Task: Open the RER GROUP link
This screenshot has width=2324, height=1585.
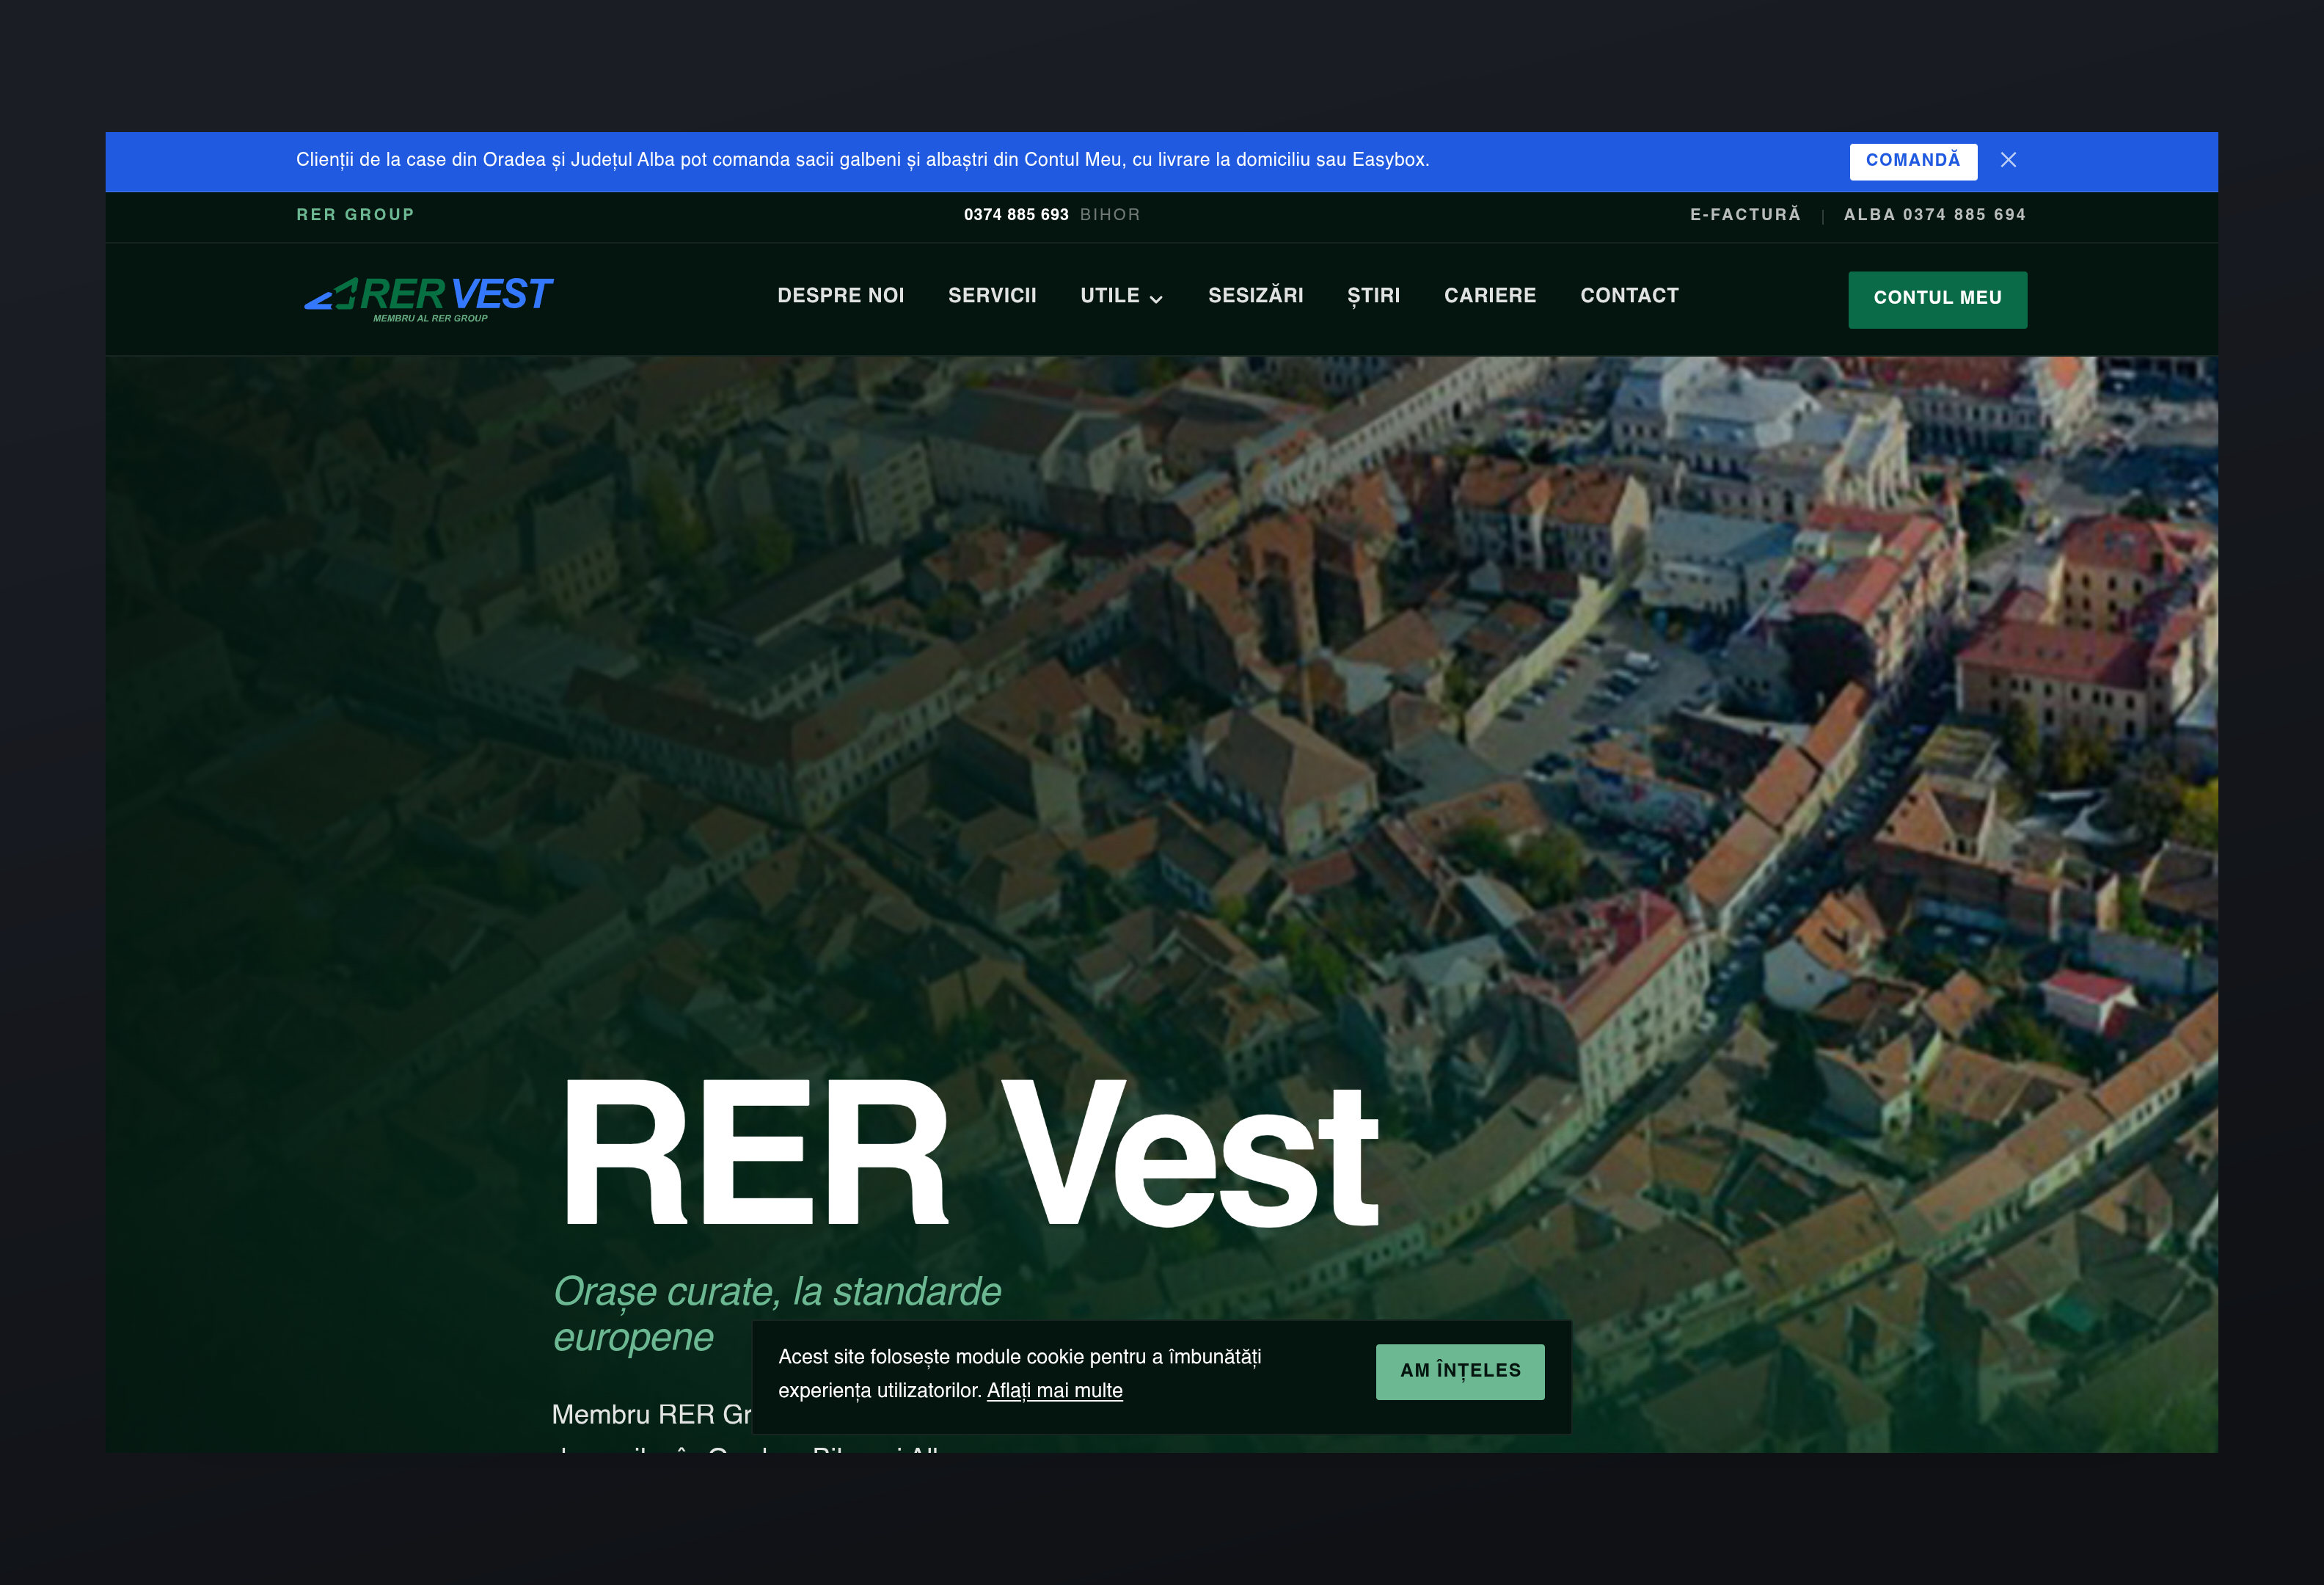Action: click(x=355, y=215)
